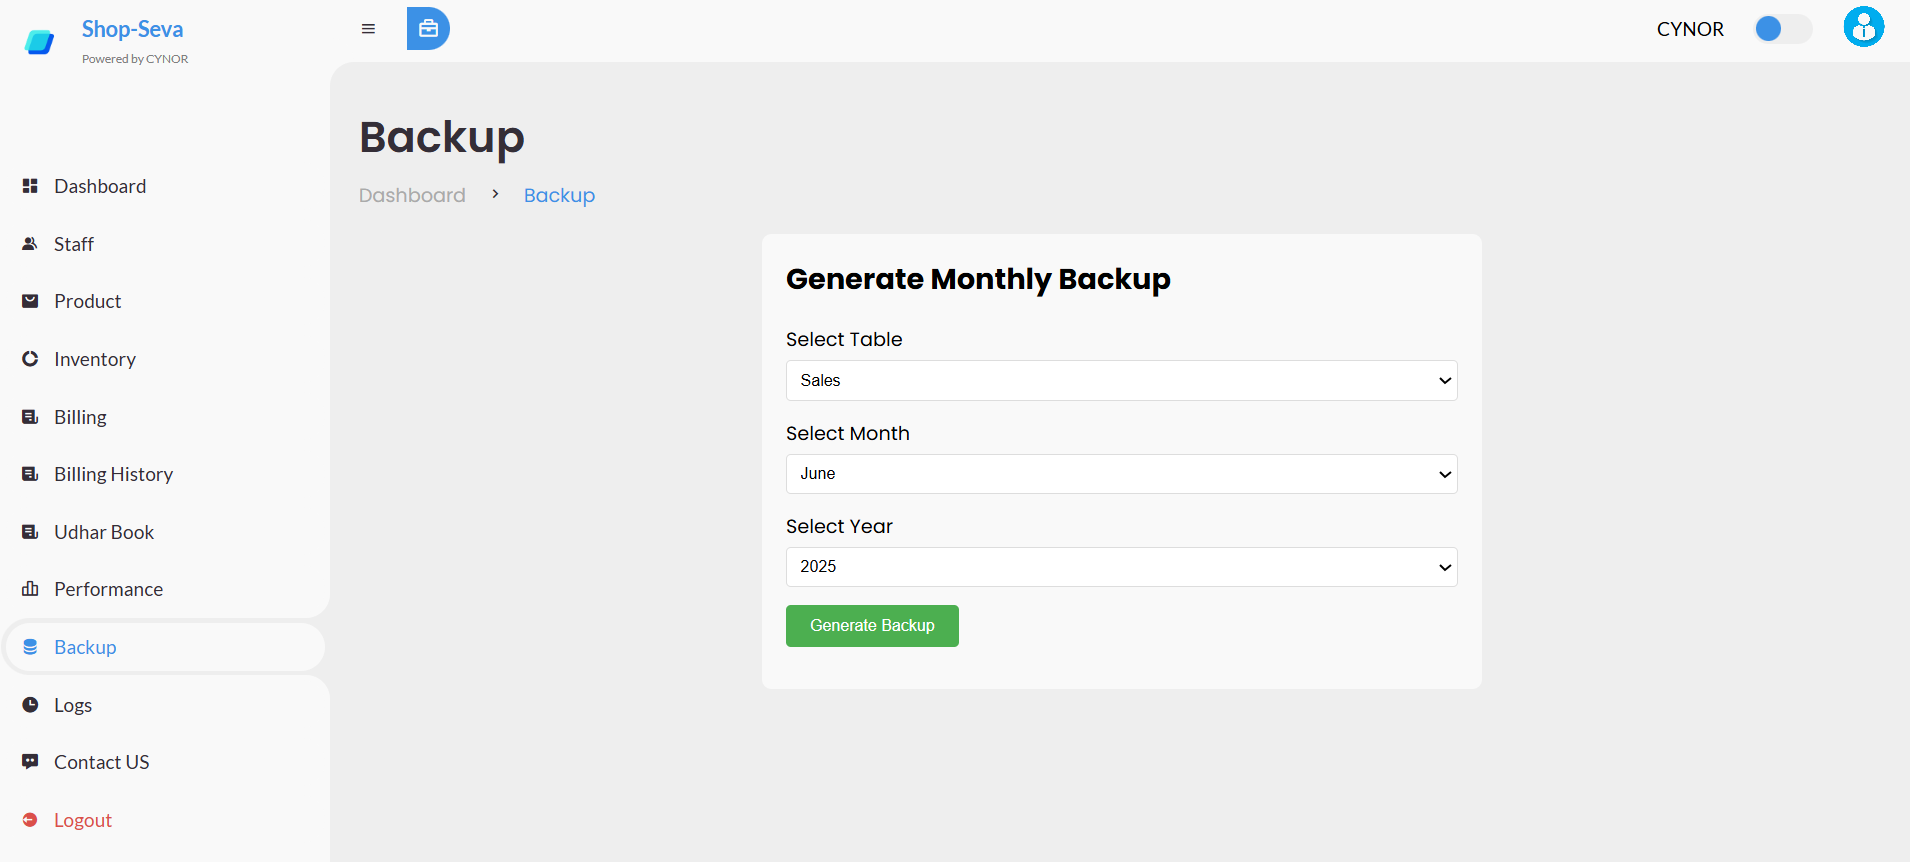Click the Inventory icon in sidebar
1910x862 pixels.
(30, 359)
